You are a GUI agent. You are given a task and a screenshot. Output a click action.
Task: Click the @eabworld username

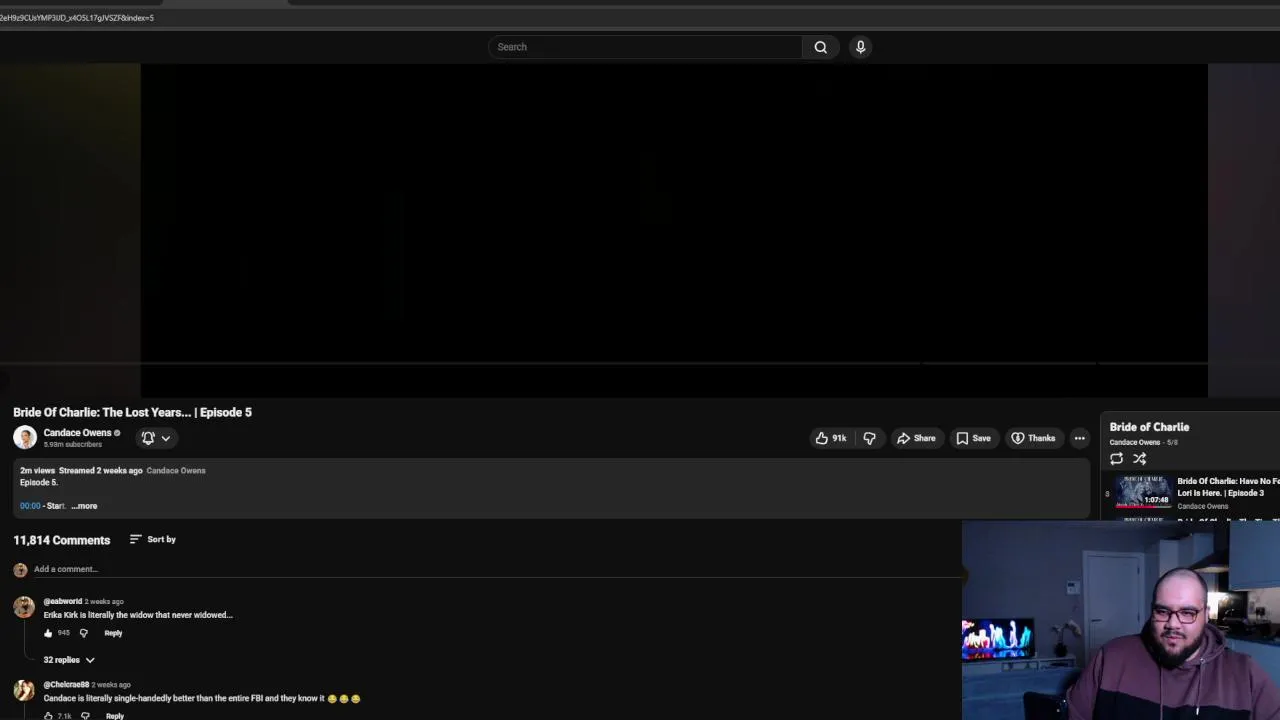coord(63,601)
